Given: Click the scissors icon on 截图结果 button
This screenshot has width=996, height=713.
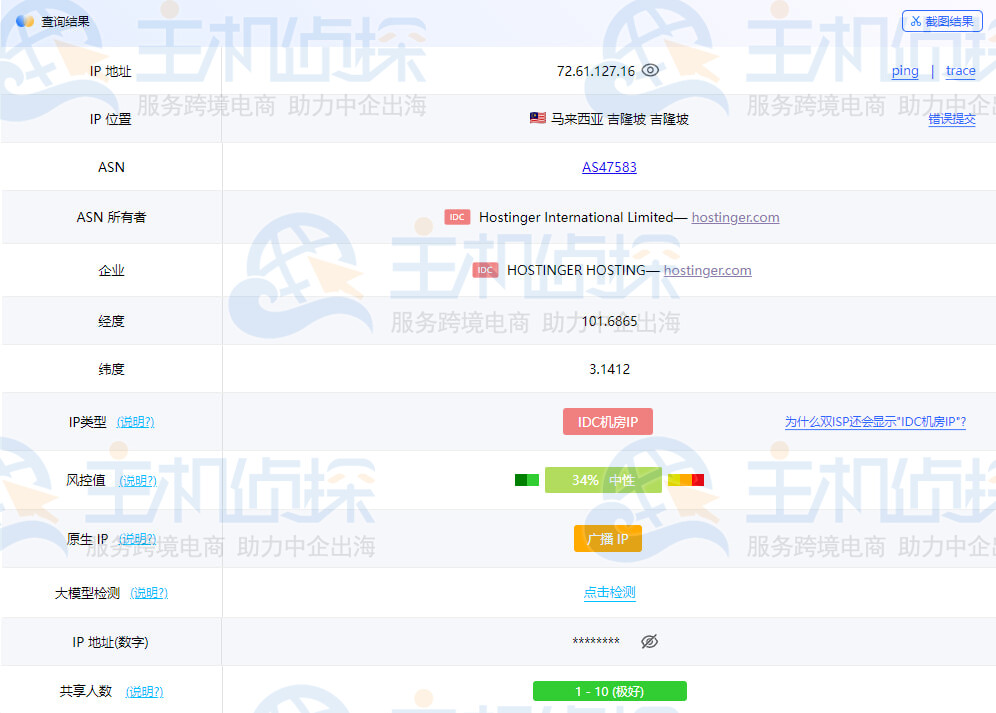Looking at the screenshot, I should point(915,21).
